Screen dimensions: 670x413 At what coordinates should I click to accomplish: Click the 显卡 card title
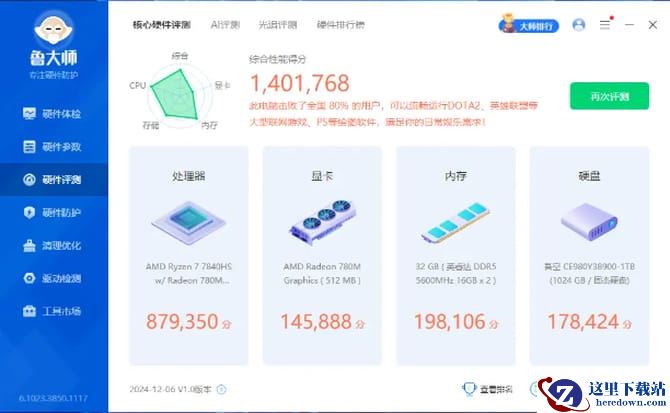coord(322,176)
